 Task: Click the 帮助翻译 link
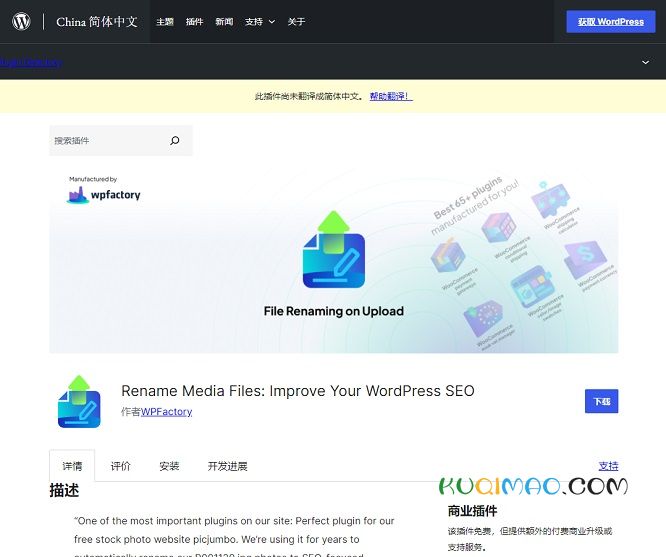coord(391,96)
